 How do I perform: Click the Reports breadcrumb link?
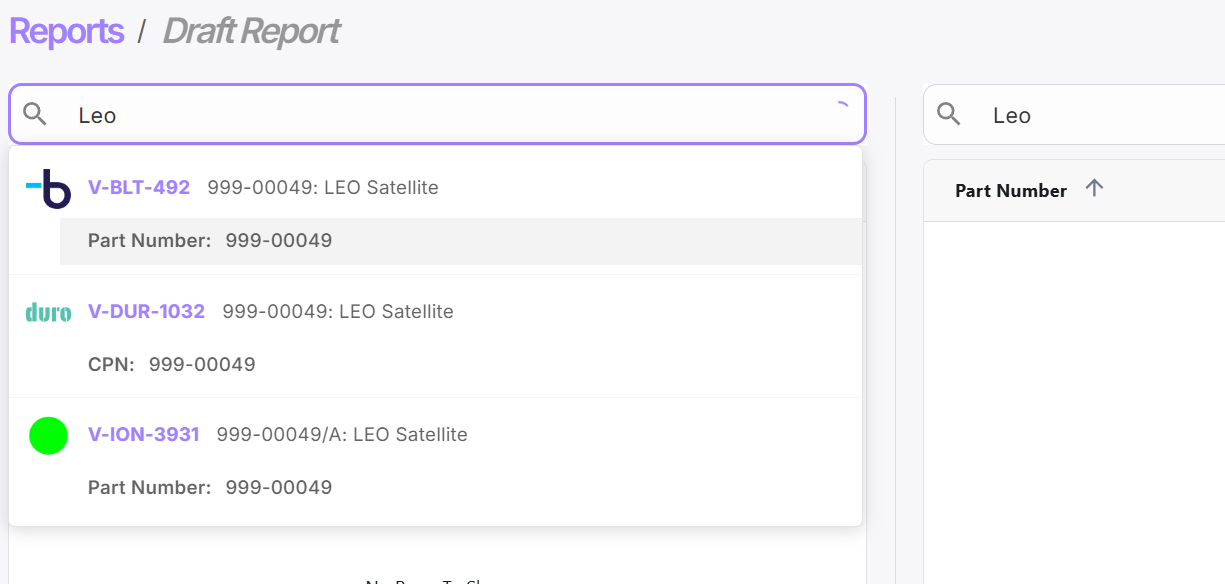(x=66, y=31)
